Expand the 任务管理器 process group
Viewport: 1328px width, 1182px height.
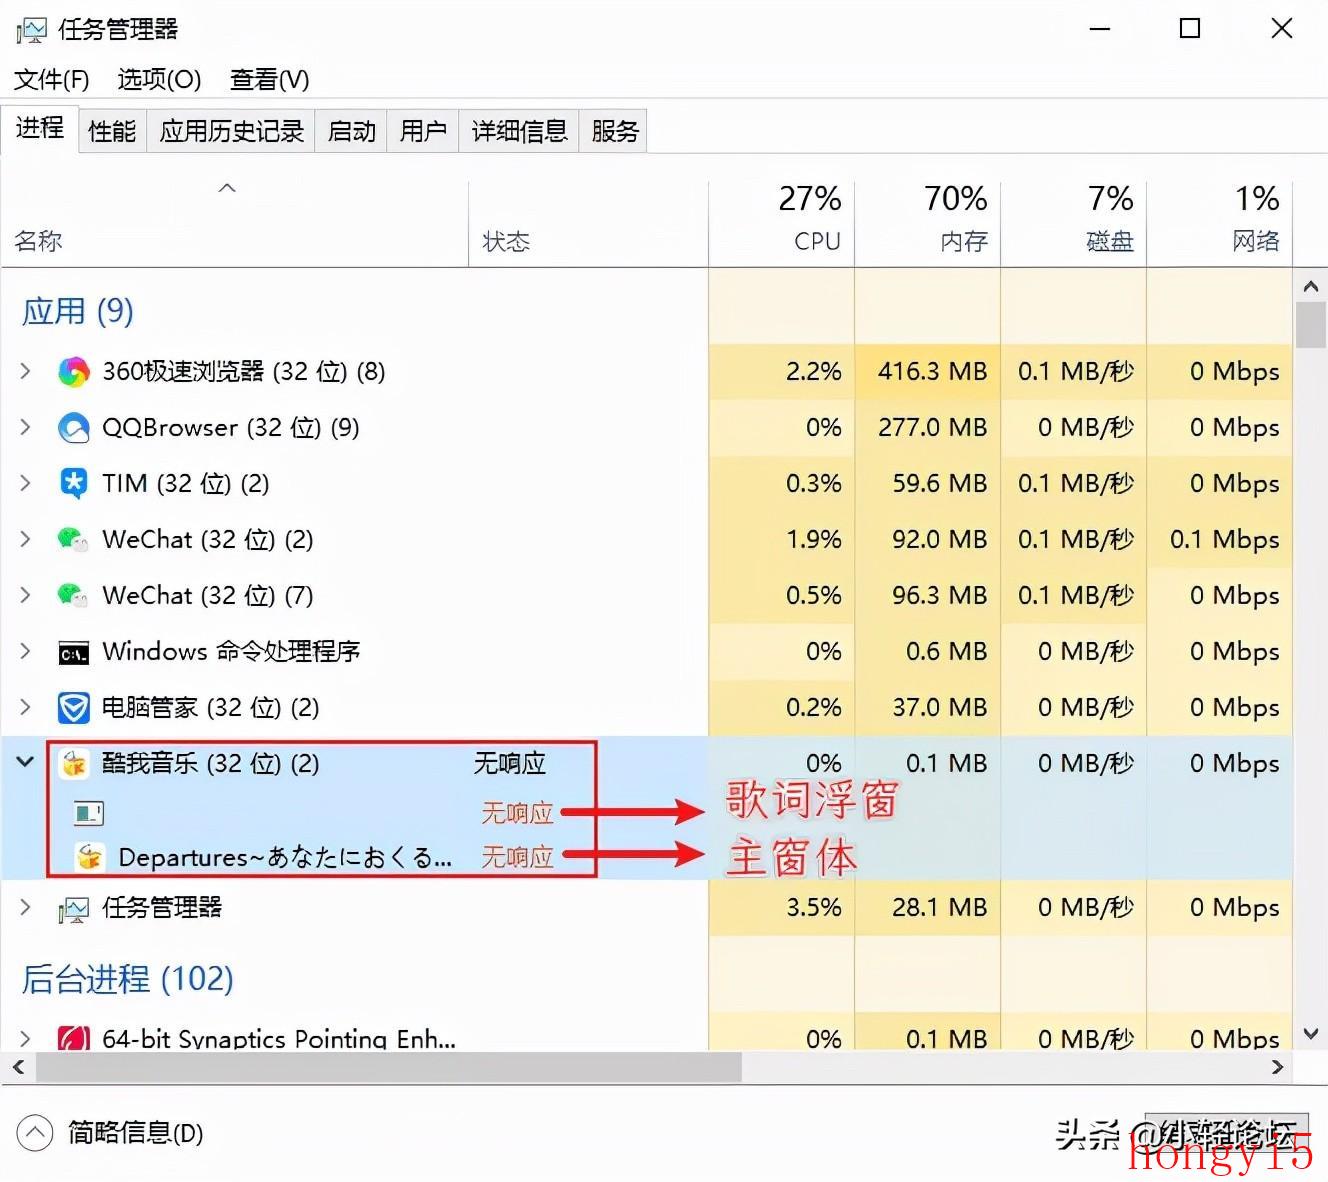pos(25,908)
